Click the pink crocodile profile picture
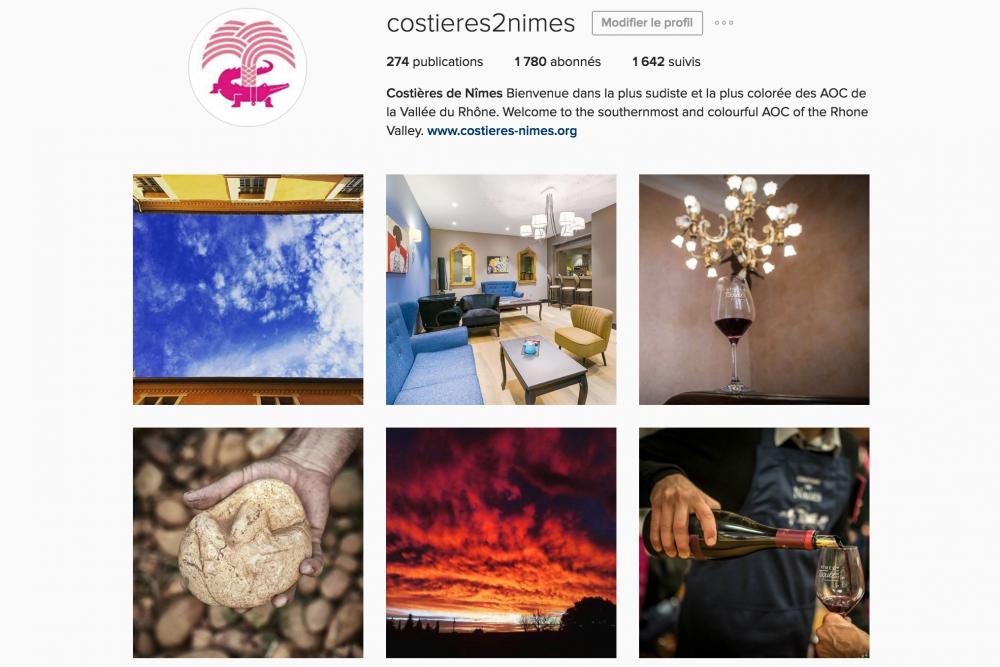This screenshot has width=1000, height=667. click(x=247, y=67)
